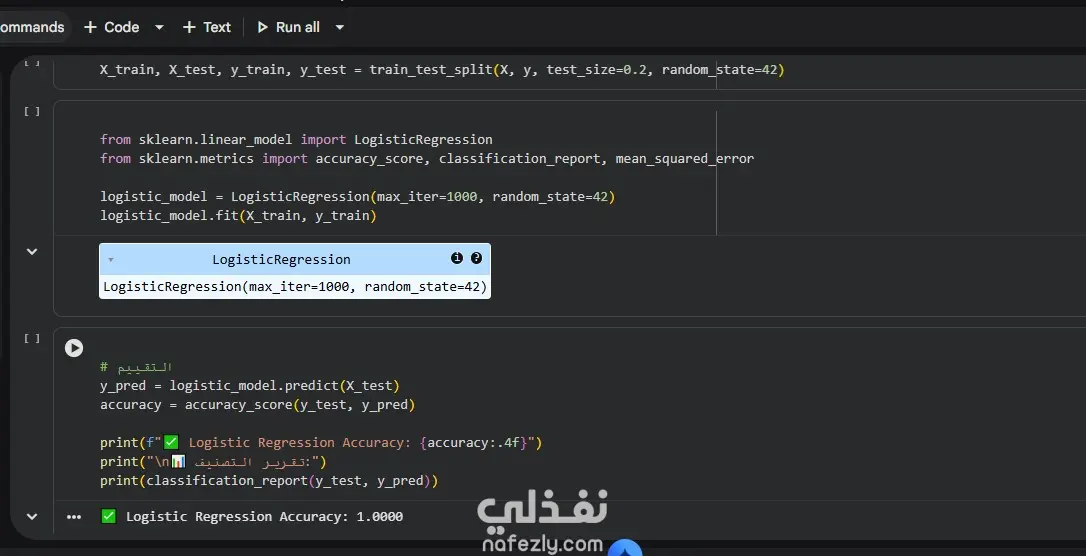Click output text 'Logistic Regression Accuracy: 1.0000'
The height and width of the screenshot is (556, 1086).
pyautogui.click(x=265, y=517)
